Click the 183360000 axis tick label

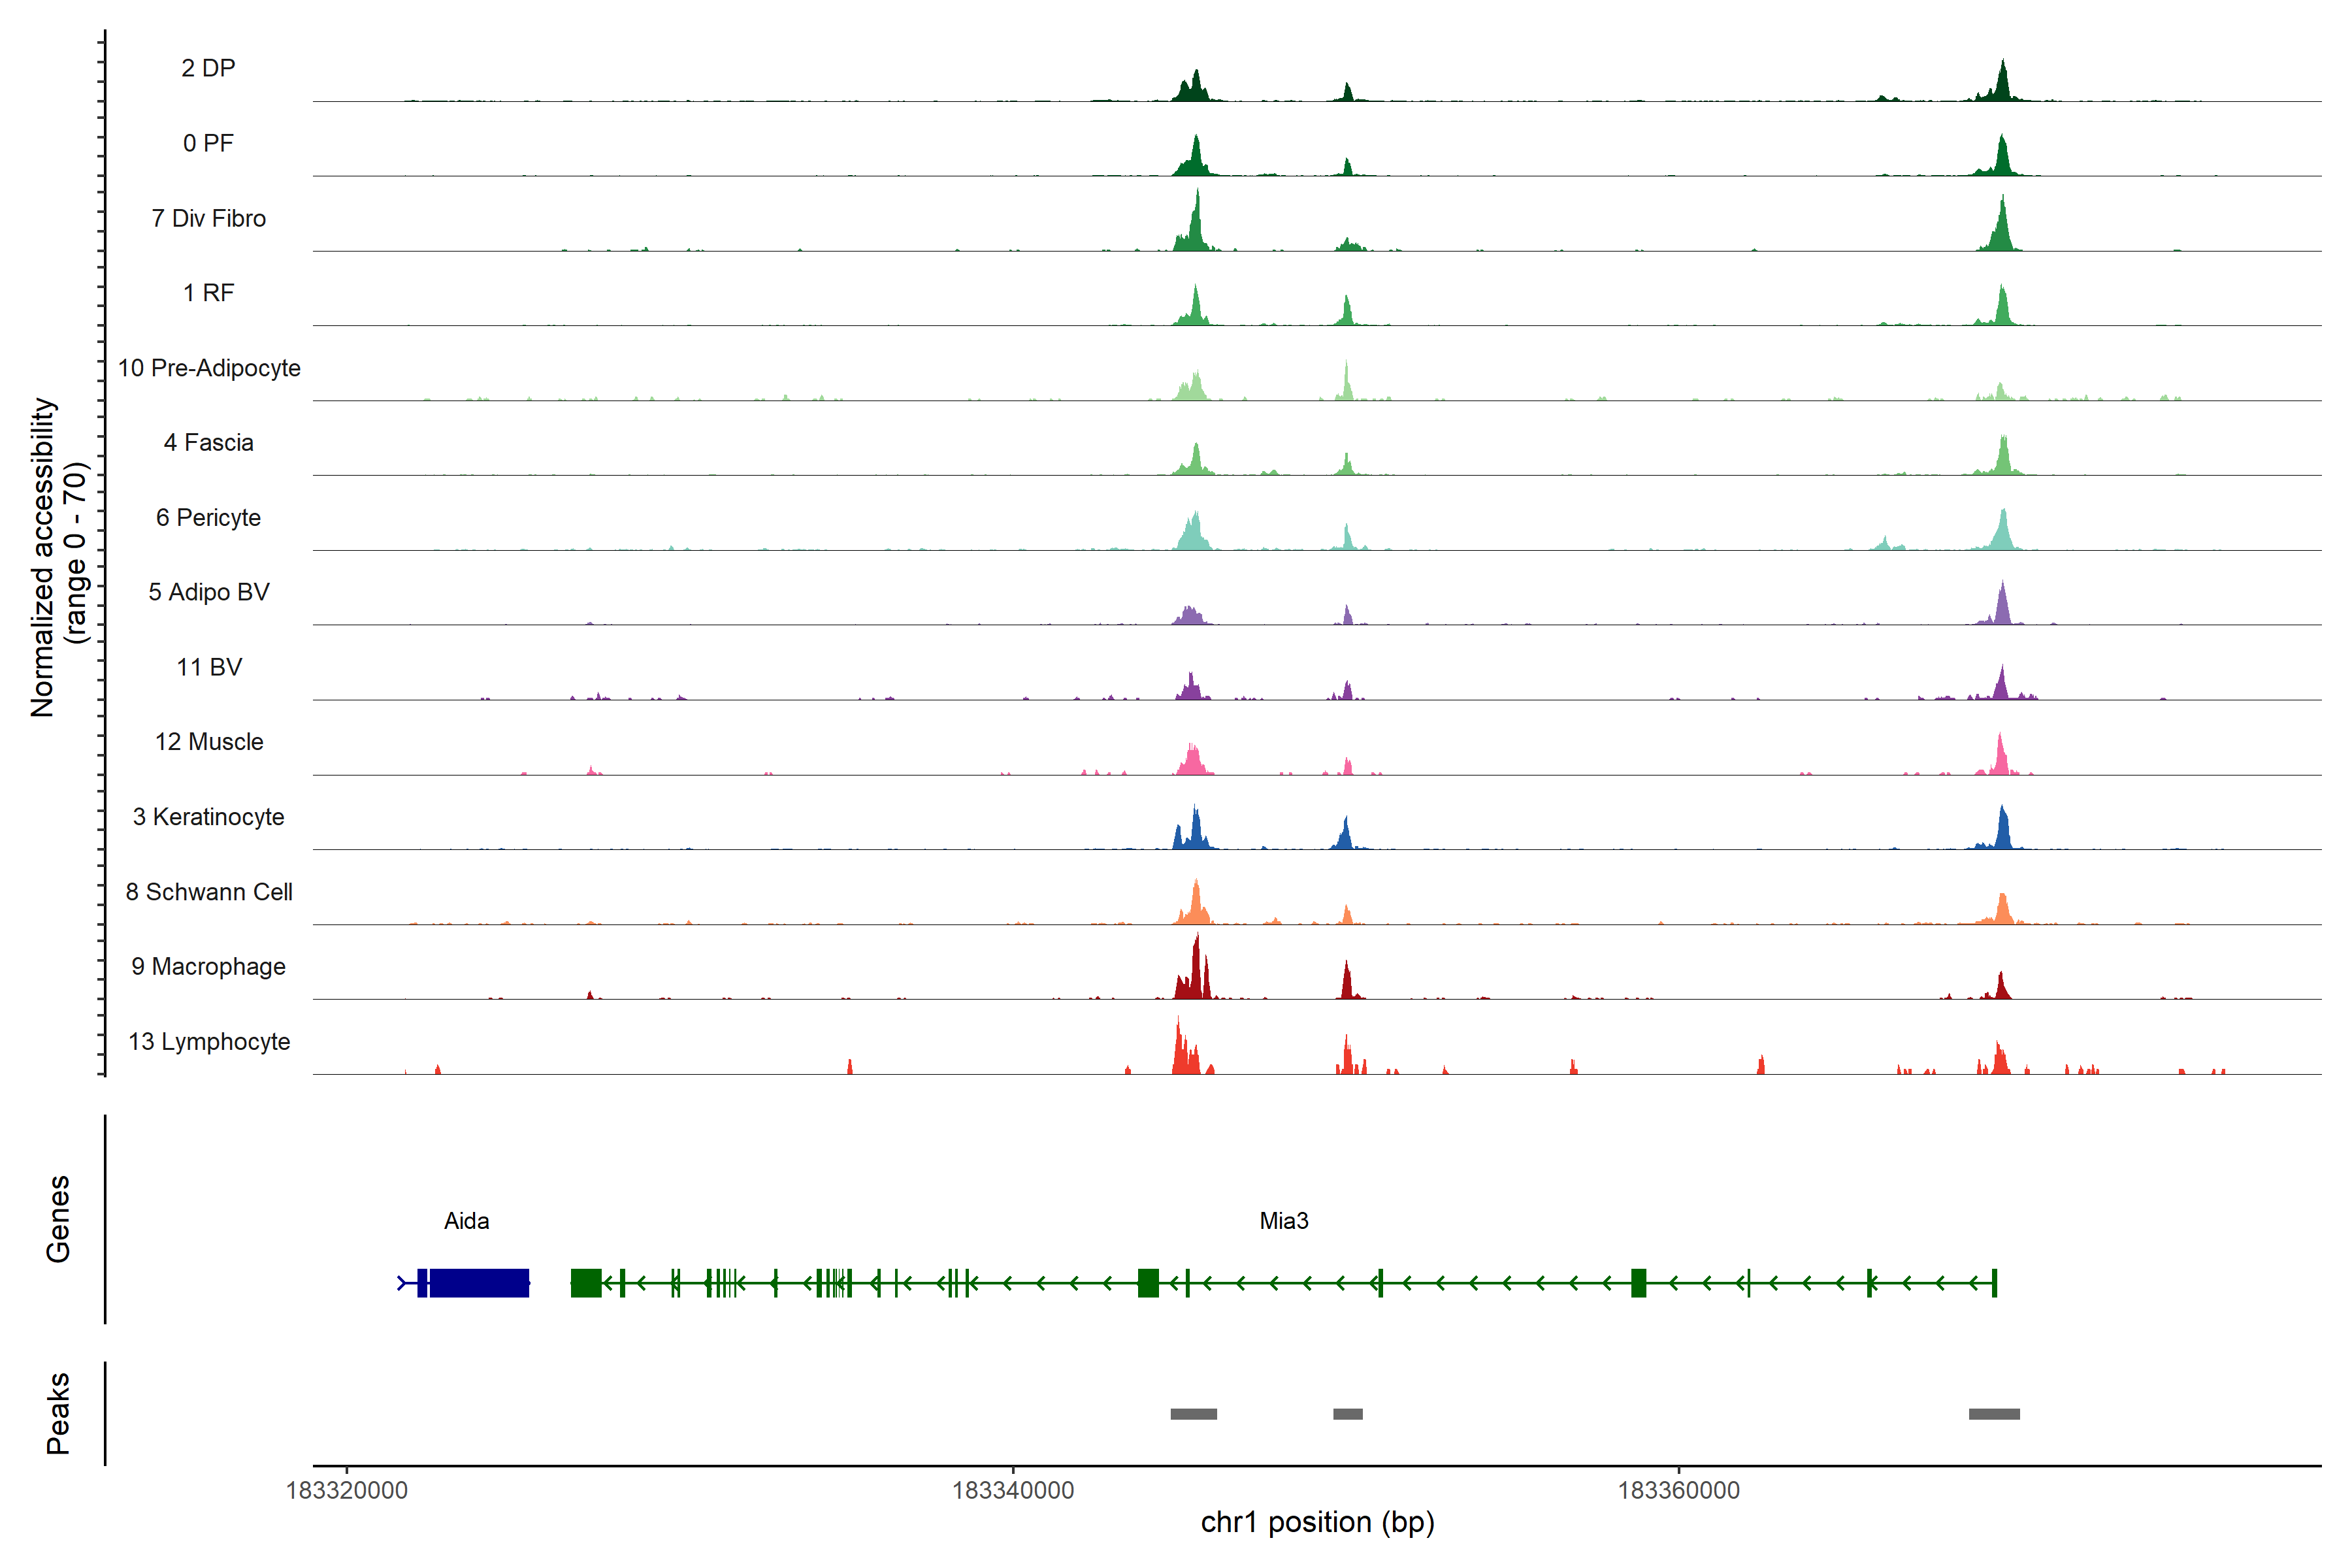(1678, 1491)
